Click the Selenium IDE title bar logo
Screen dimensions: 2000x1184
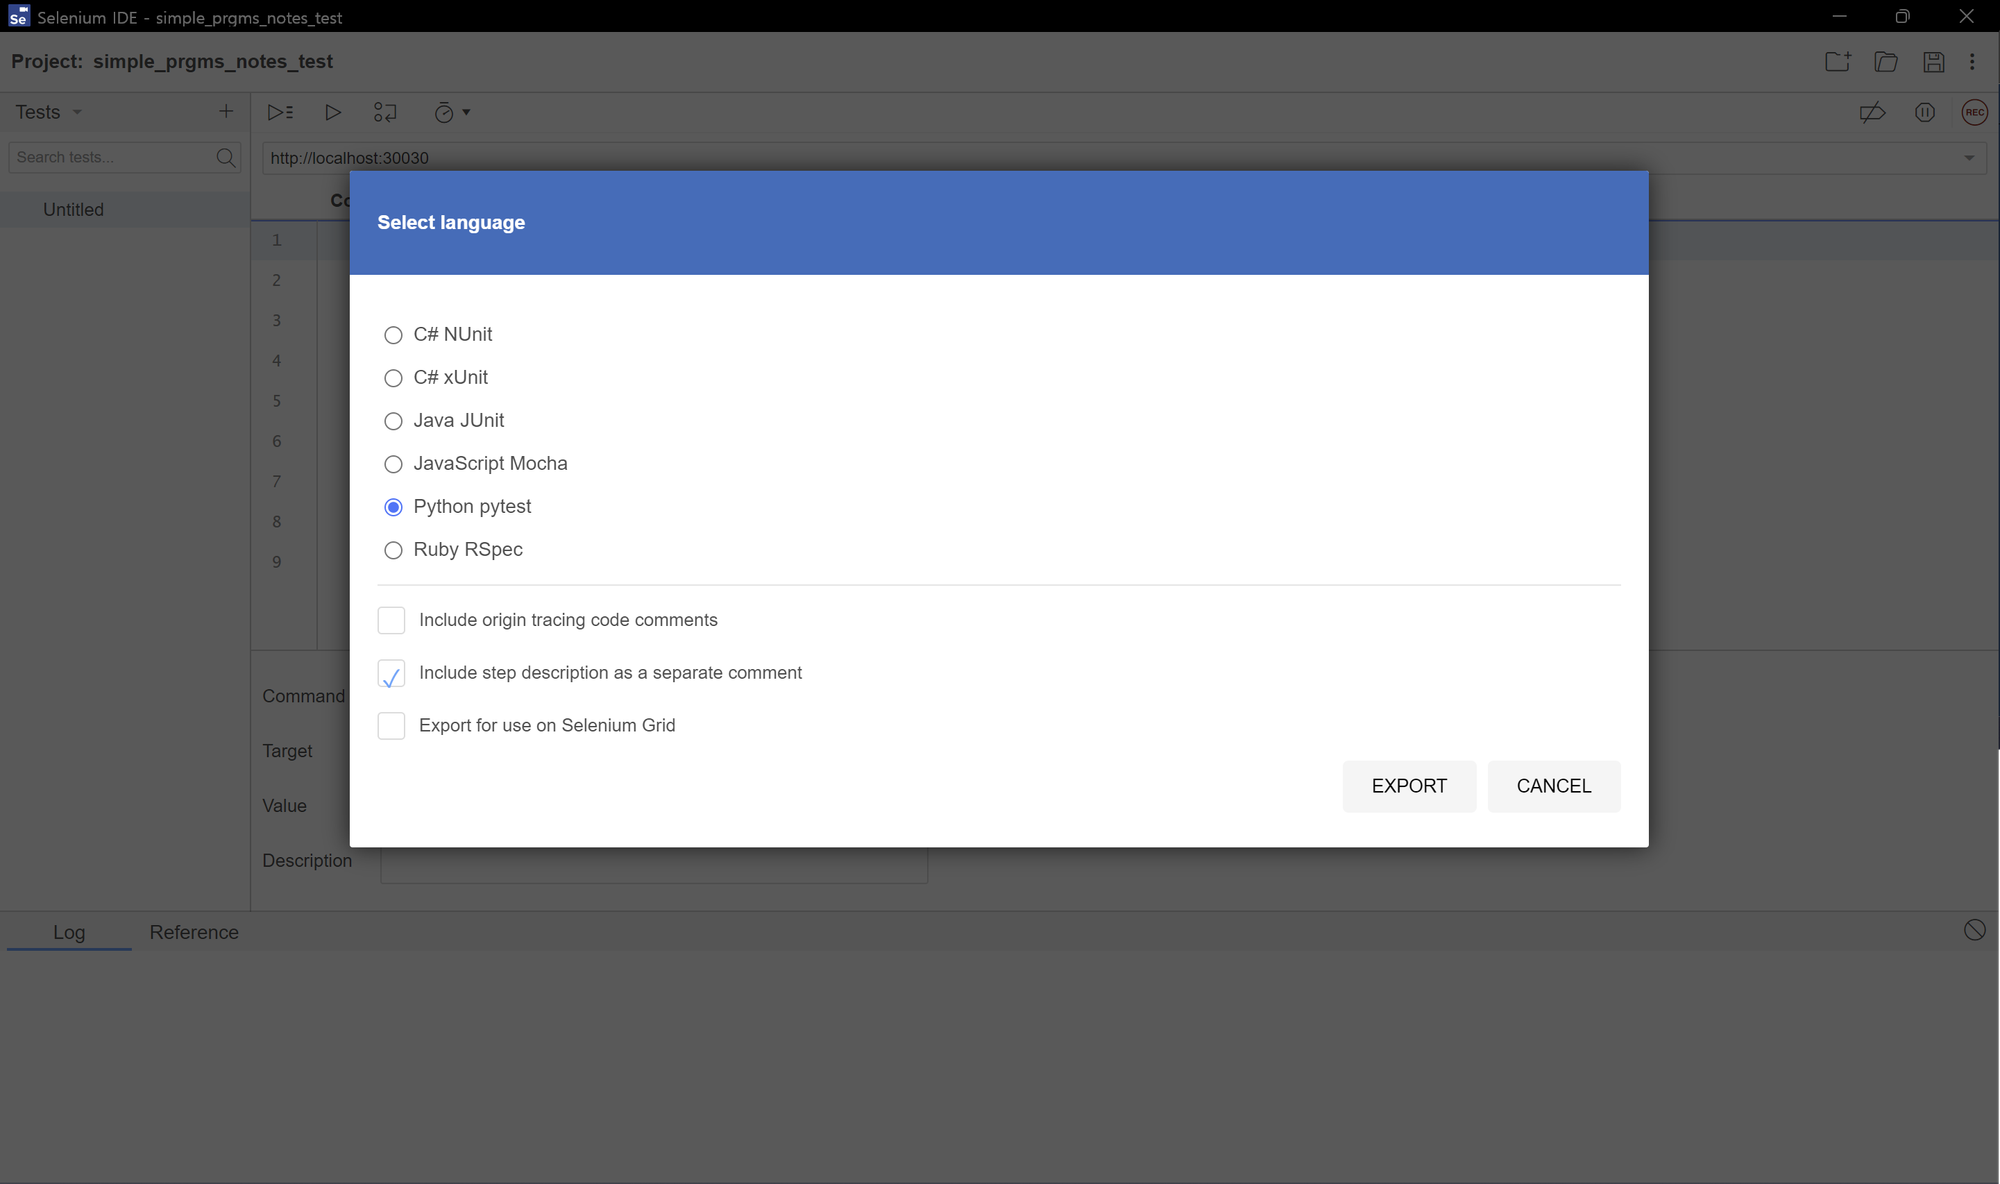tap(18, 16)
